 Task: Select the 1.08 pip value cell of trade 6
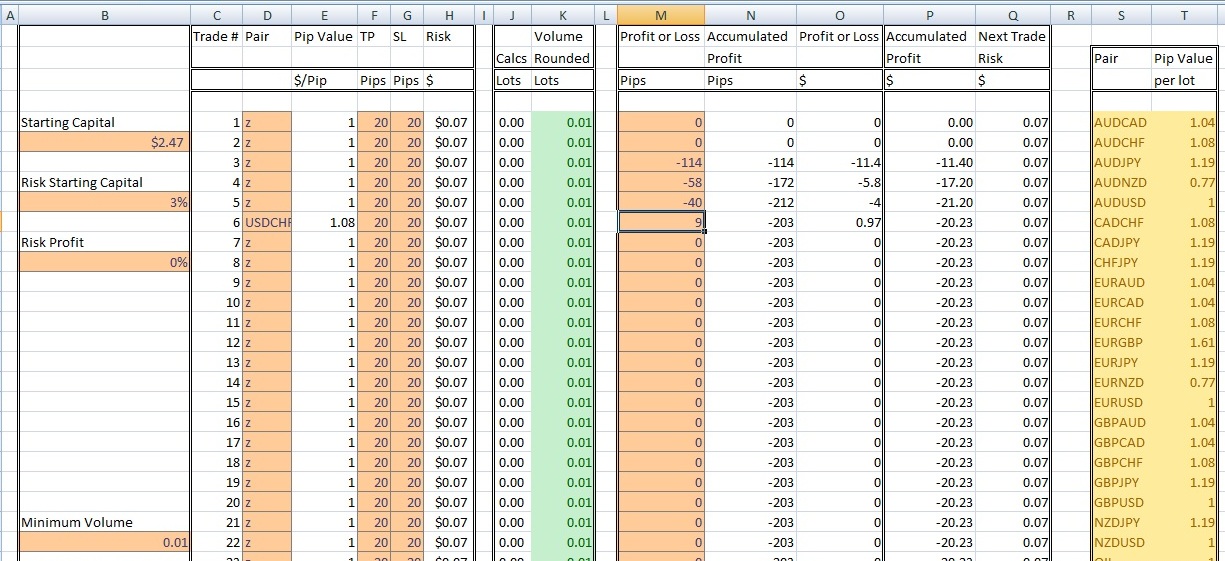click(x=324, y=222)
